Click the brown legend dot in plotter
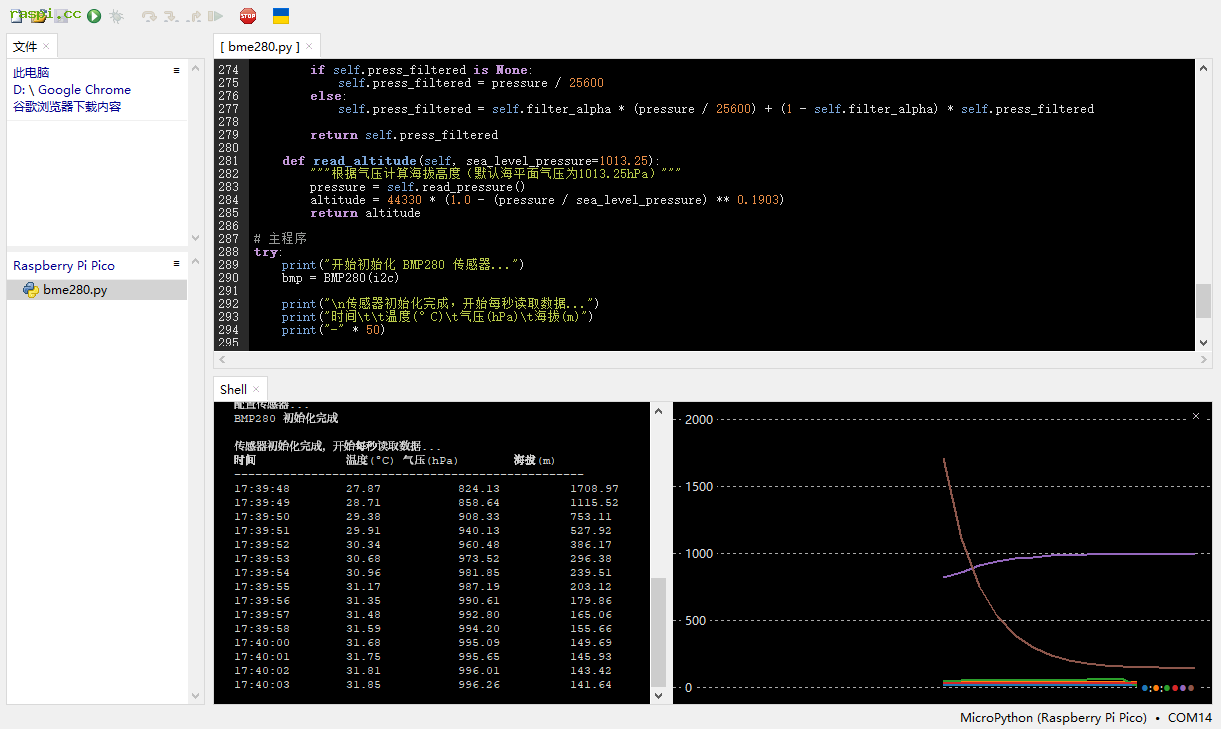Screen dimensions: 1221x729 coord(1190,688)
